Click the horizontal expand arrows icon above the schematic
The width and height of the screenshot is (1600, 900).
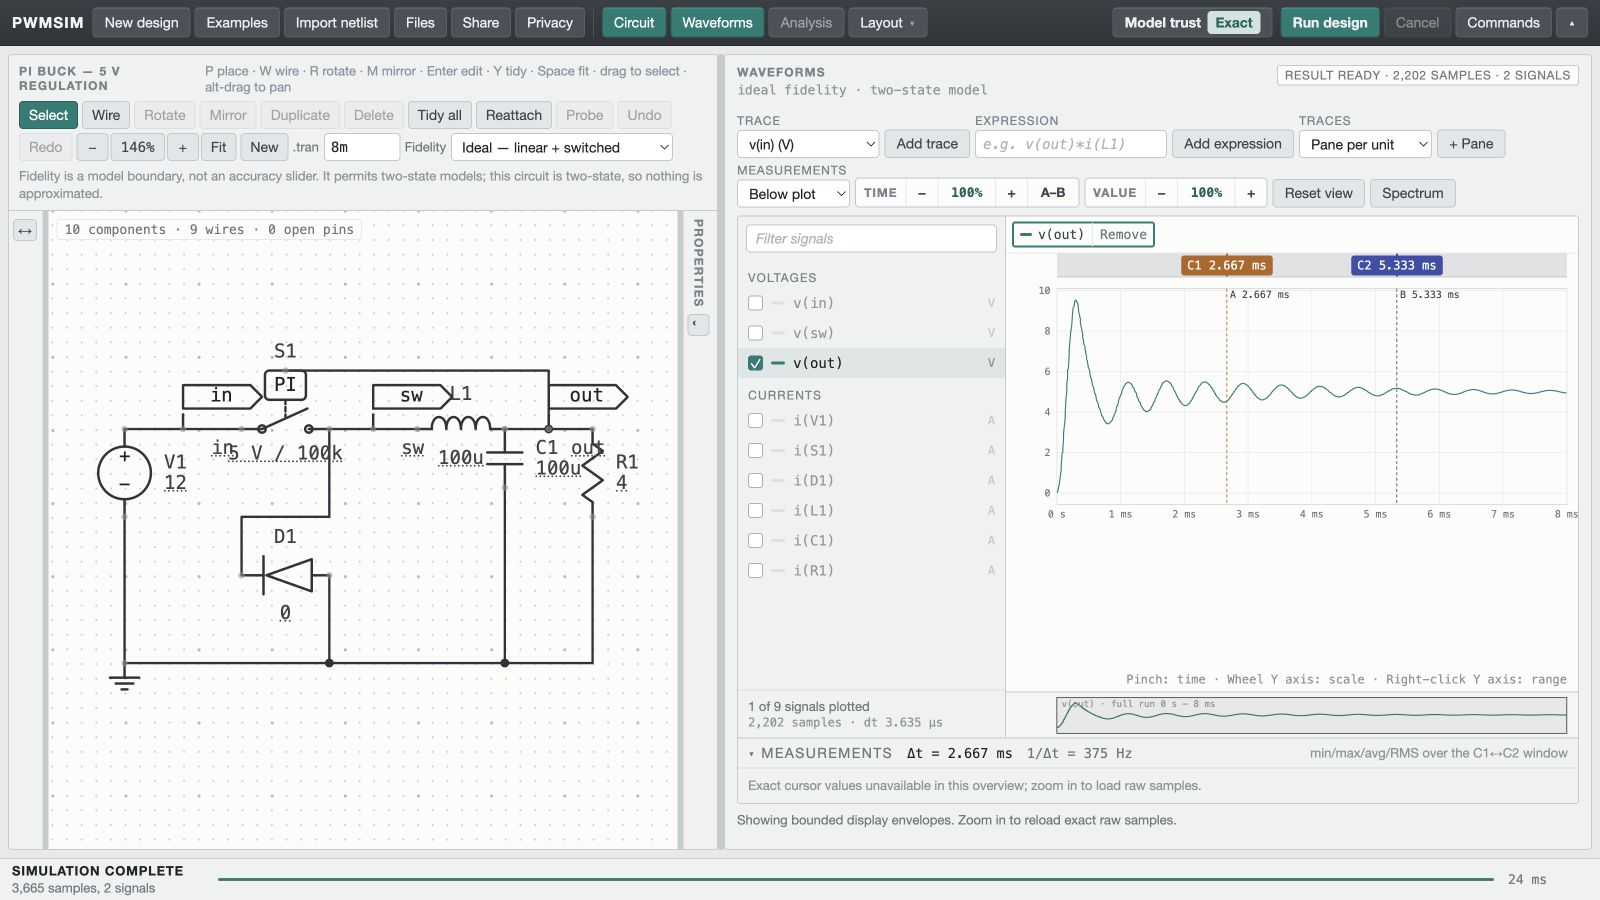pos(25,231)
